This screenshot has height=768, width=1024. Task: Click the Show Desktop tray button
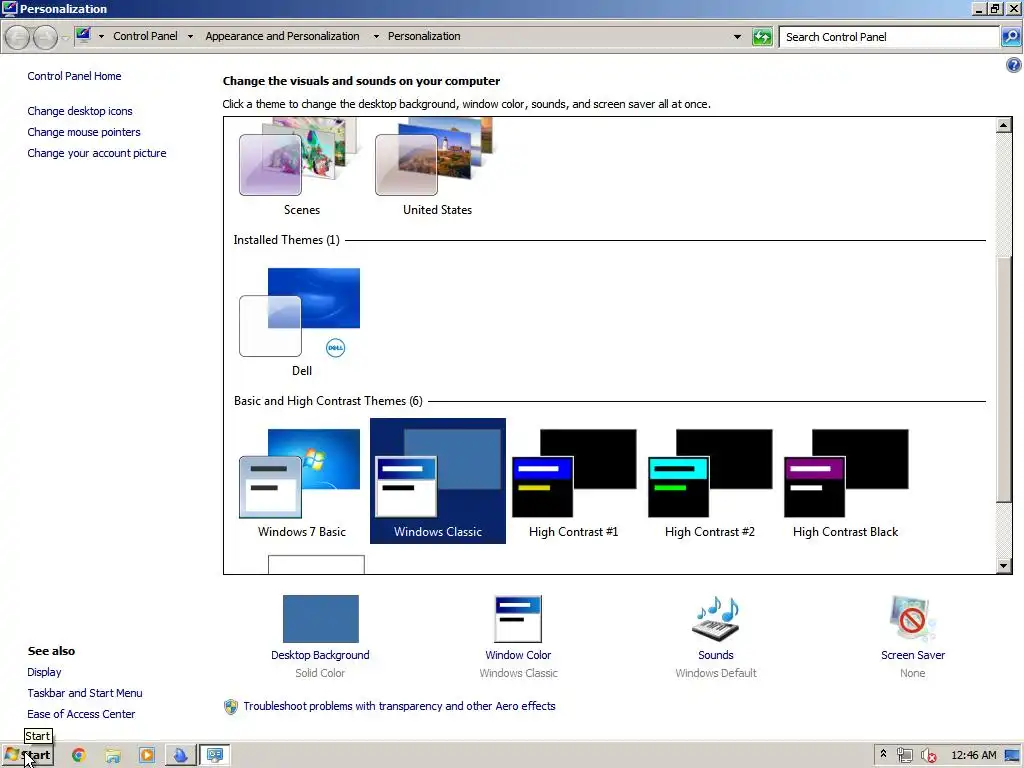[x=1012, y=756]
